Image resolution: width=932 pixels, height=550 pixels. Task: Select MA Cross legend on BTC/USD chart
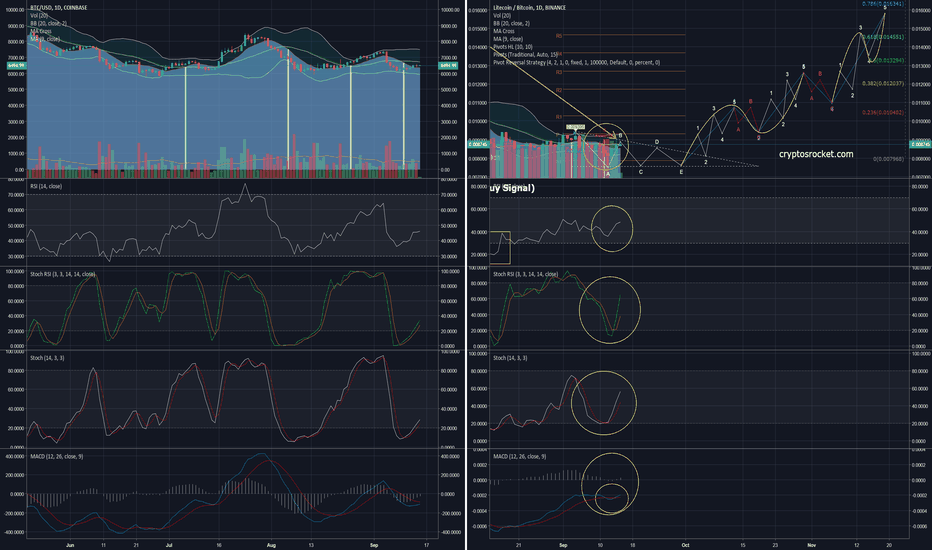(x=41, y=31)
